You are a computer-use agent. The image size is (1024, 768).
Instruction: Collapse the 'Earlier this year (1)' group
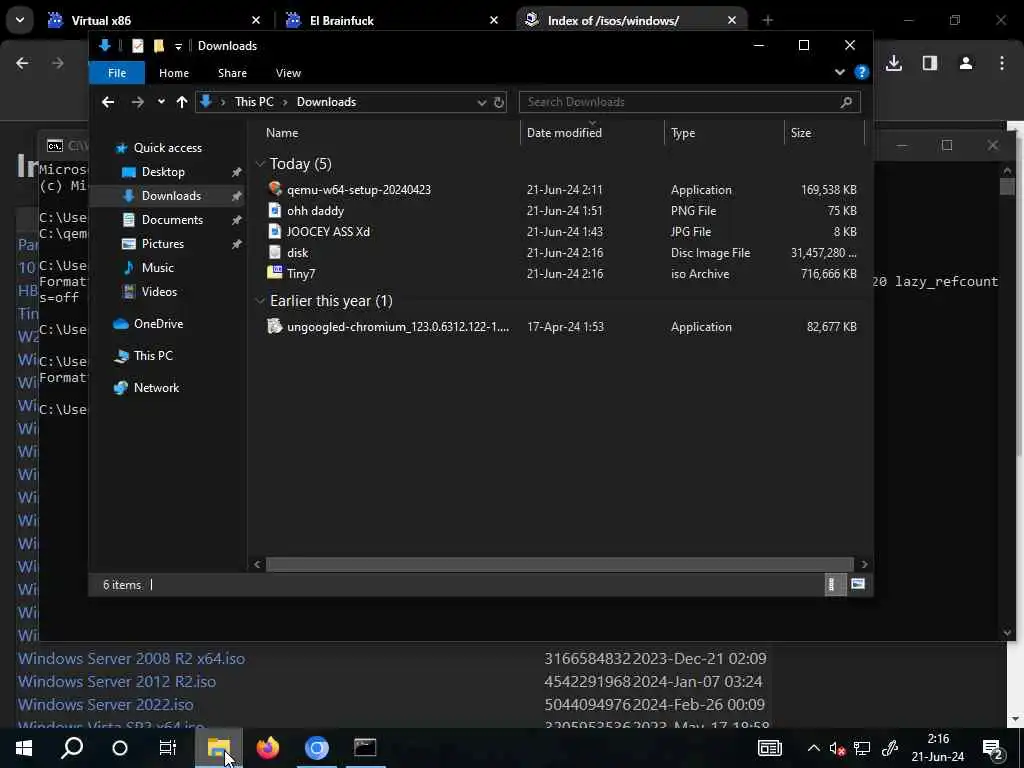click(261, 300)
